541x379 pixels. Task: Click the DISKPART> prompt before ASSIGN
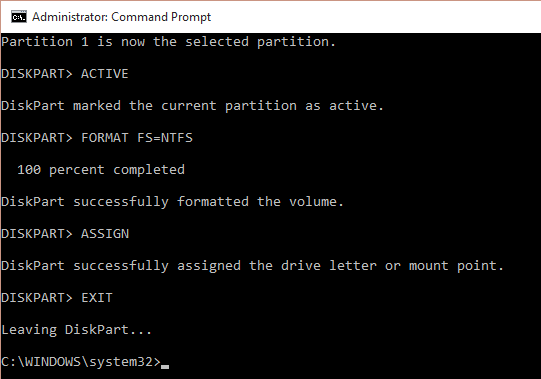(37, 234)
